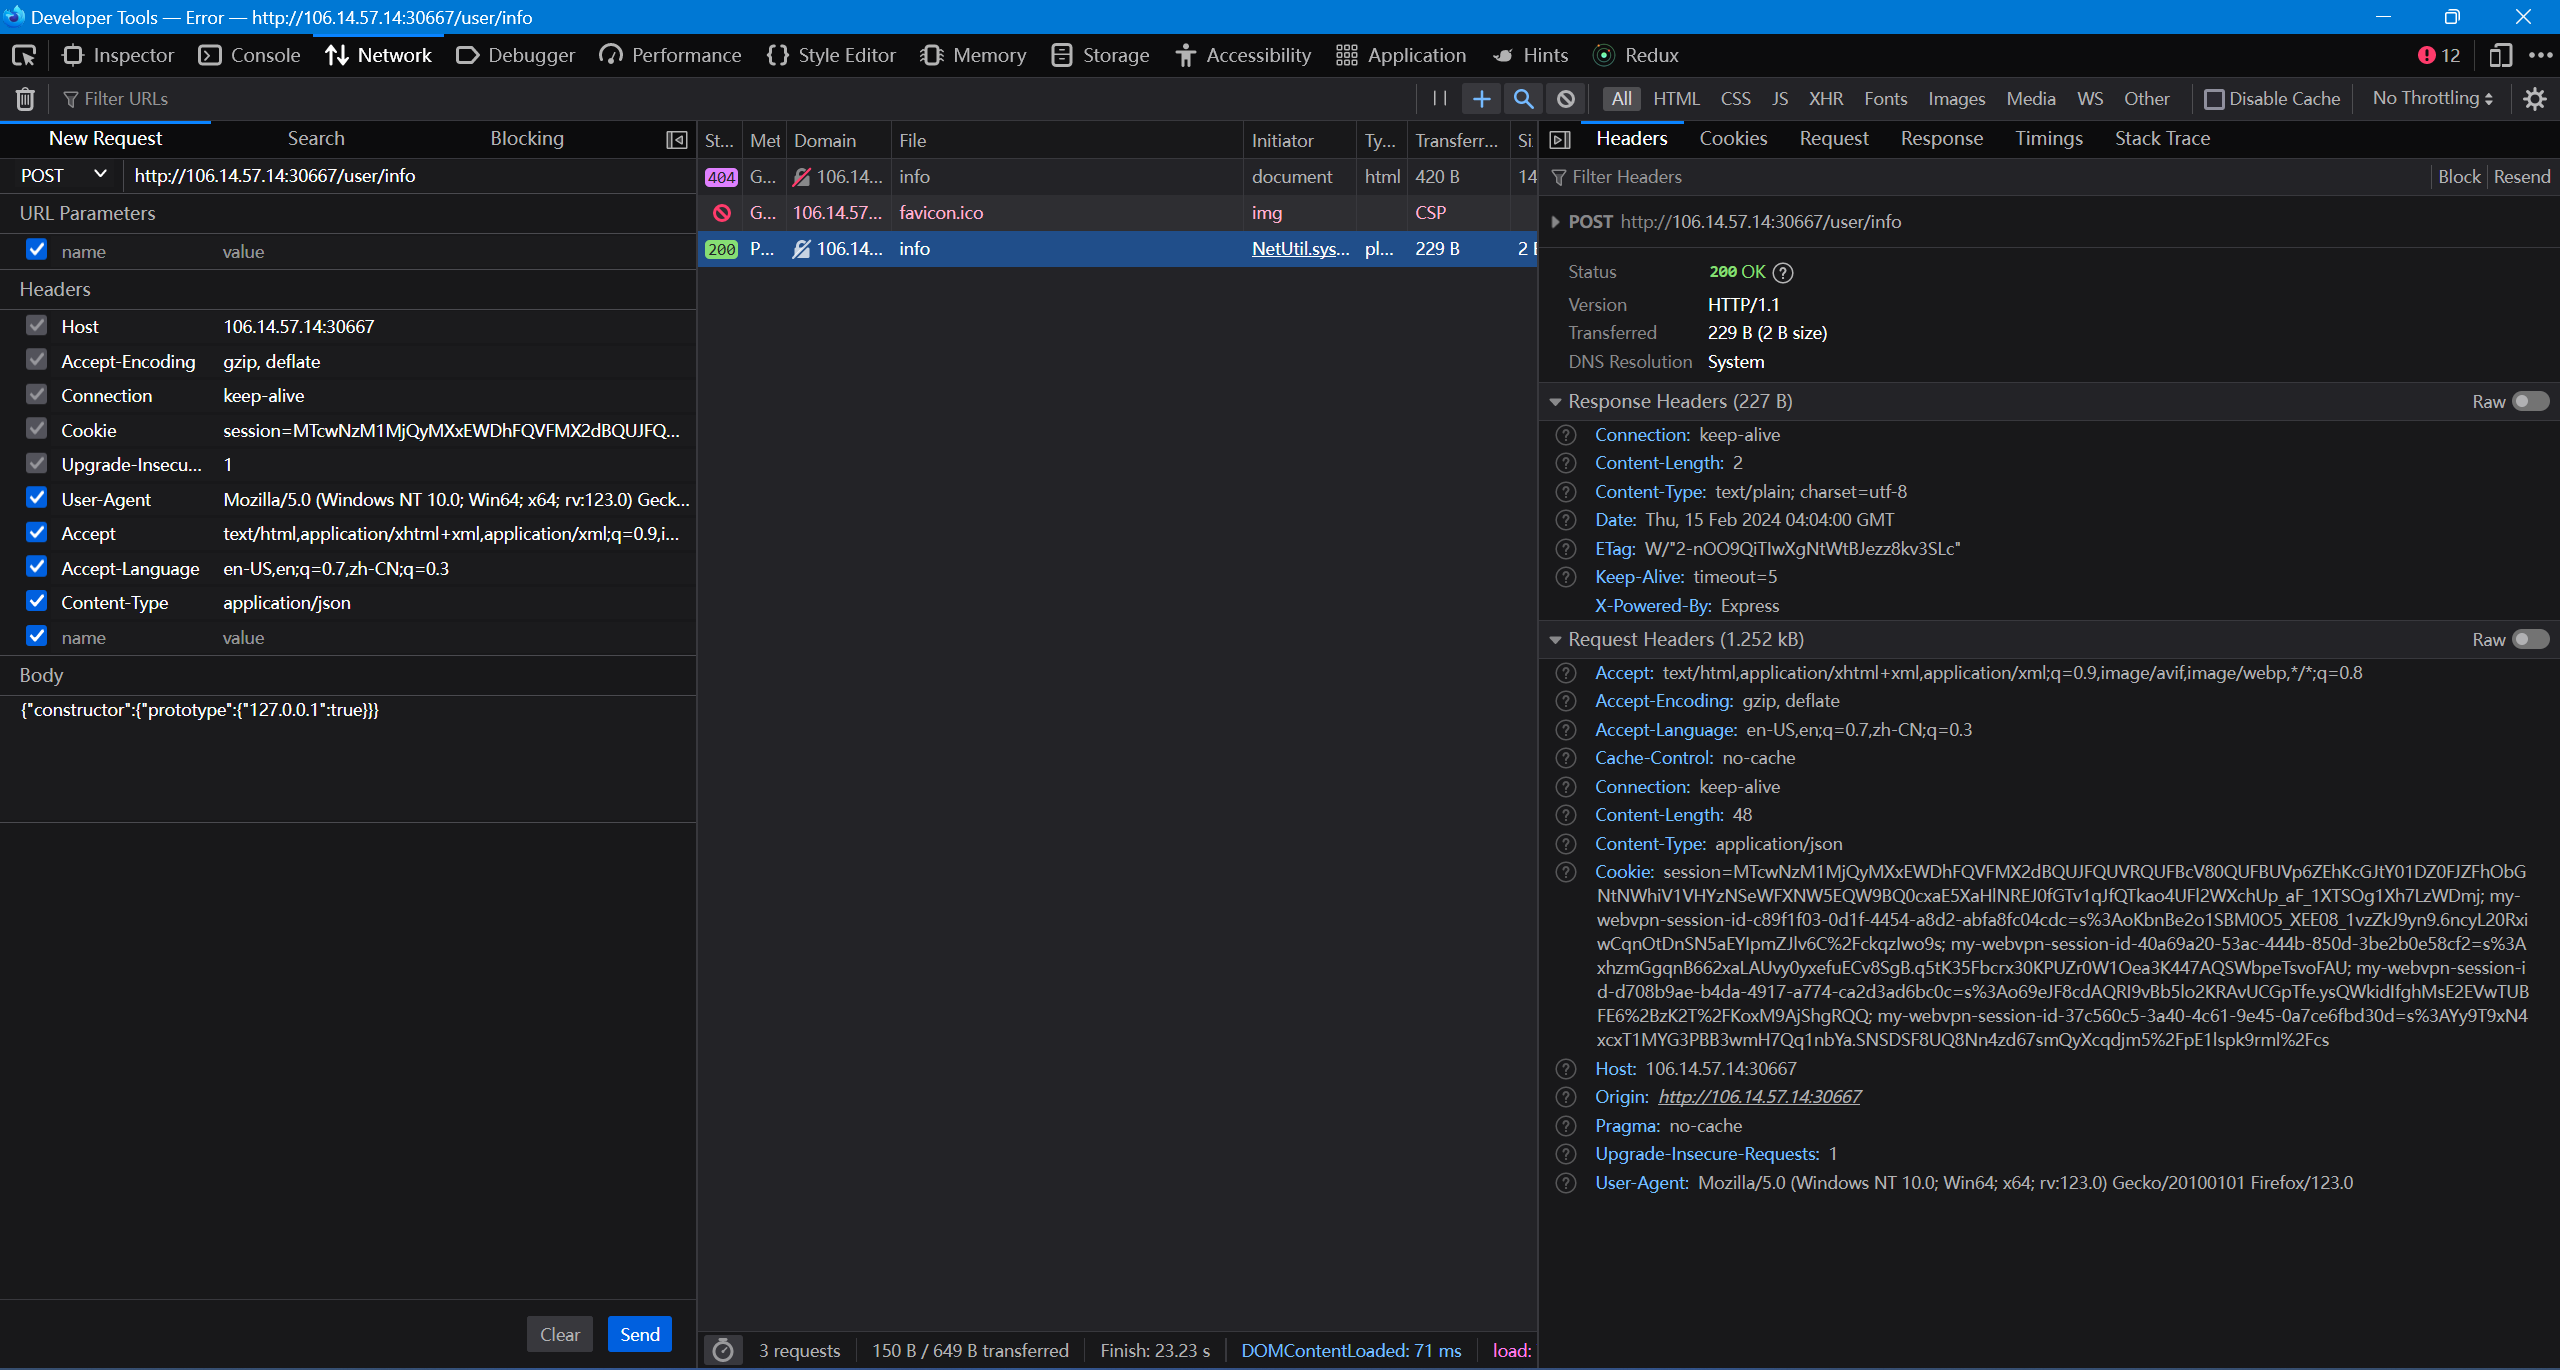Uncheck the User-Agent header checkbox
Screen dimensions: 2560x1370
point(37,498)
